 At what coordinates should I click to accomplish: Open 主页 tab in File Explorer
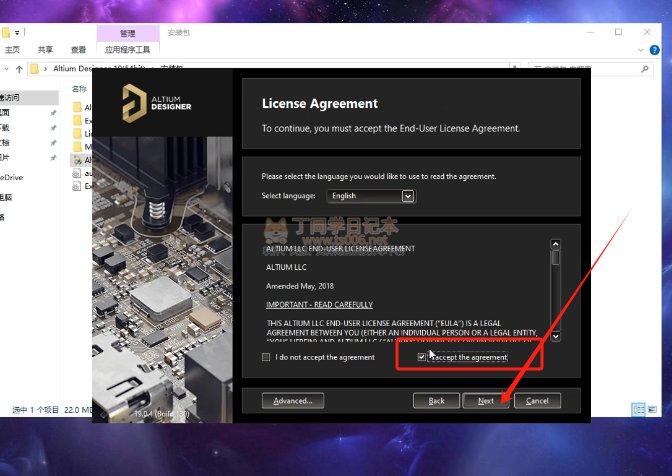click(x=12, y=50)
